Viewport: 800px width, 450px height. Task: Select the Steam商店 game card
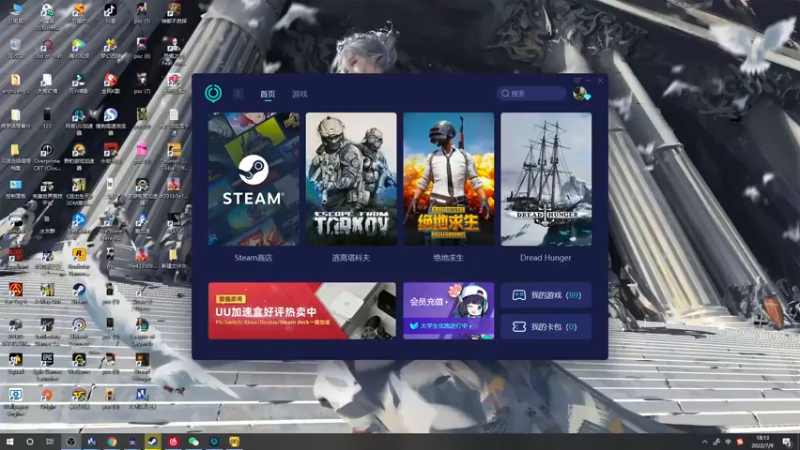(254, 179)
